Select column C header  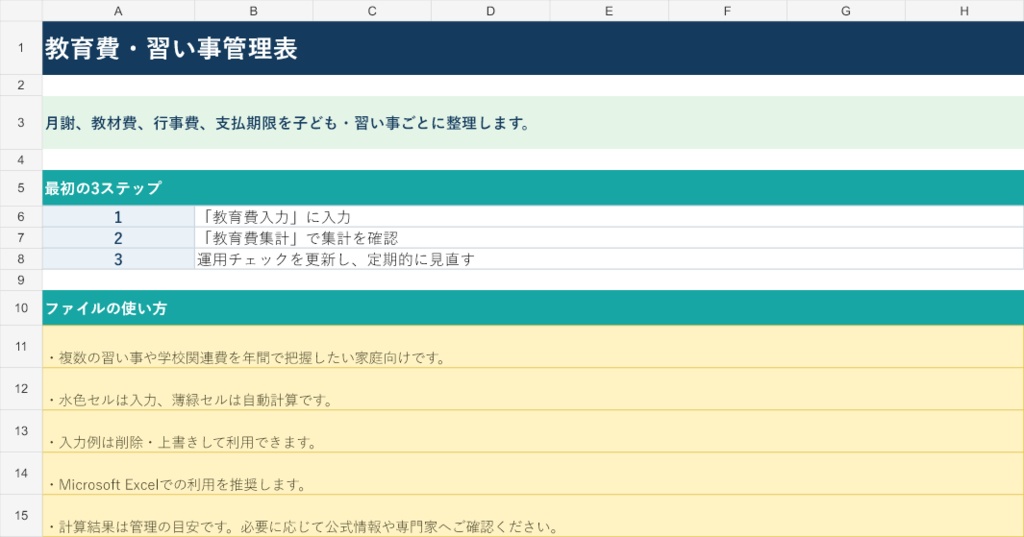point(372,10)
